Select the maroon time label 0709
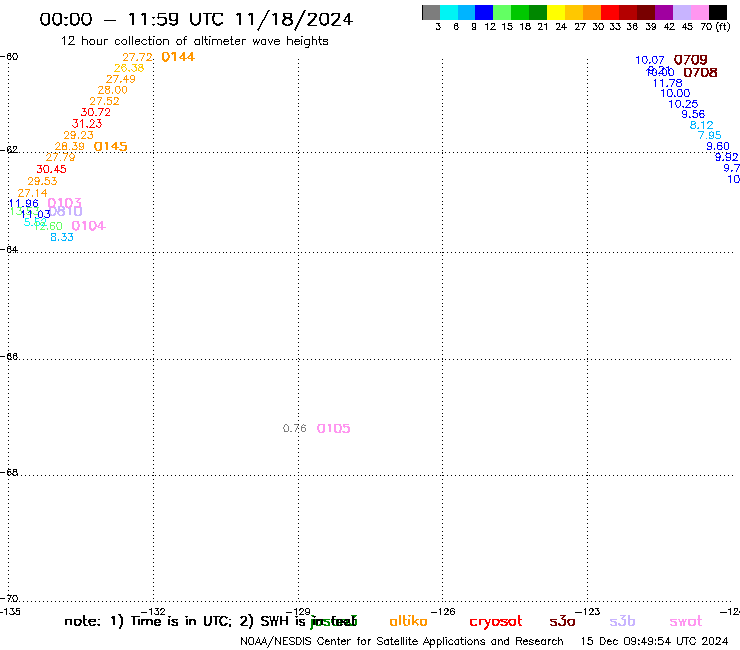 pos(690,60)
